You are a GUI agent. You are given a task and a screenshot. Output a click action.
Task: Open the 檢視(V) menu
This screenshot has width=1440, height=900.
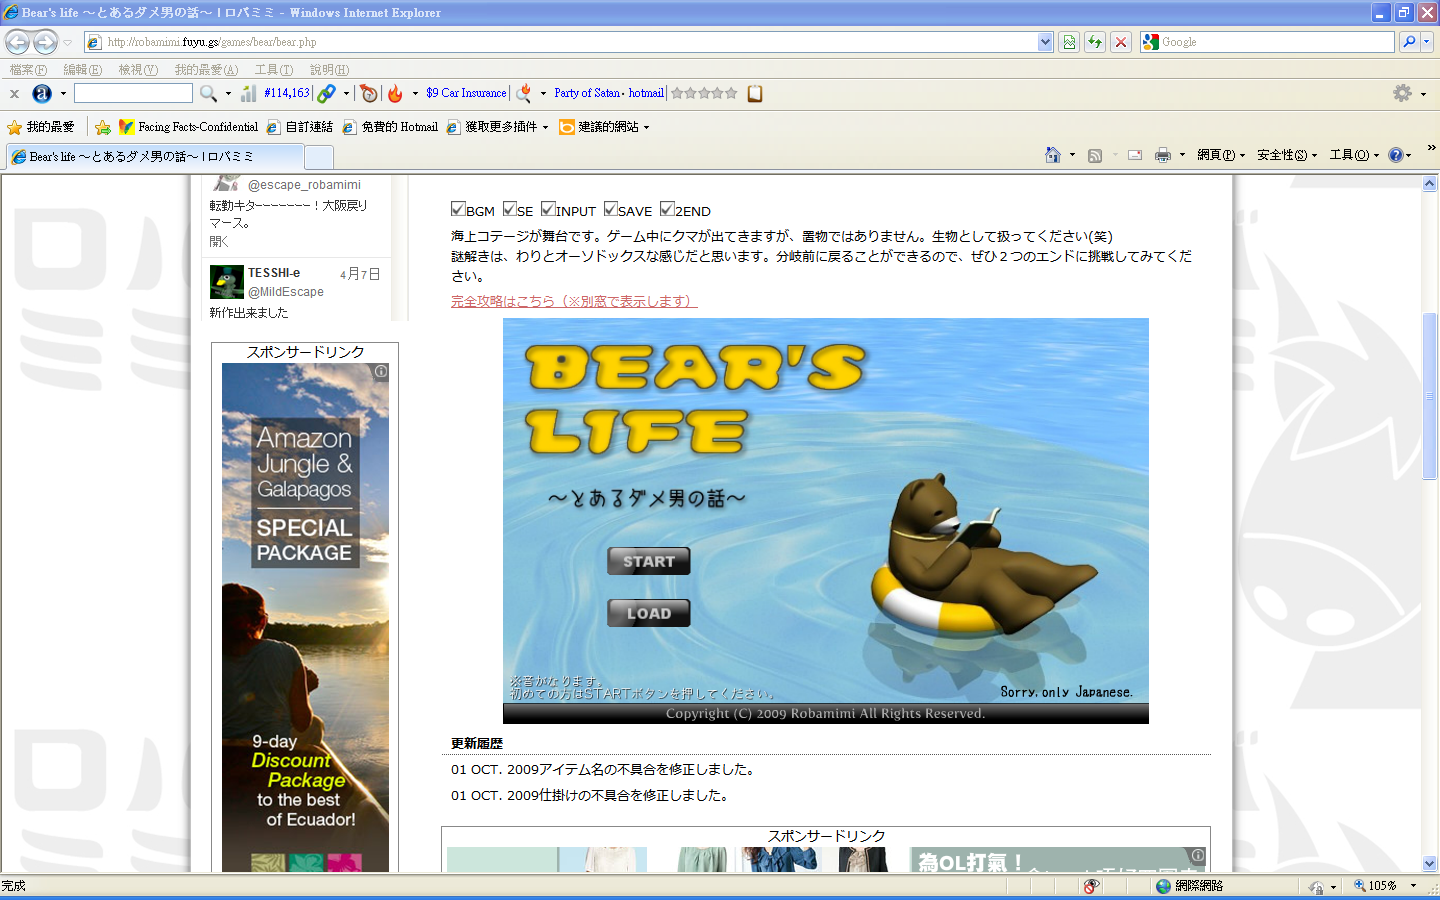137,70
